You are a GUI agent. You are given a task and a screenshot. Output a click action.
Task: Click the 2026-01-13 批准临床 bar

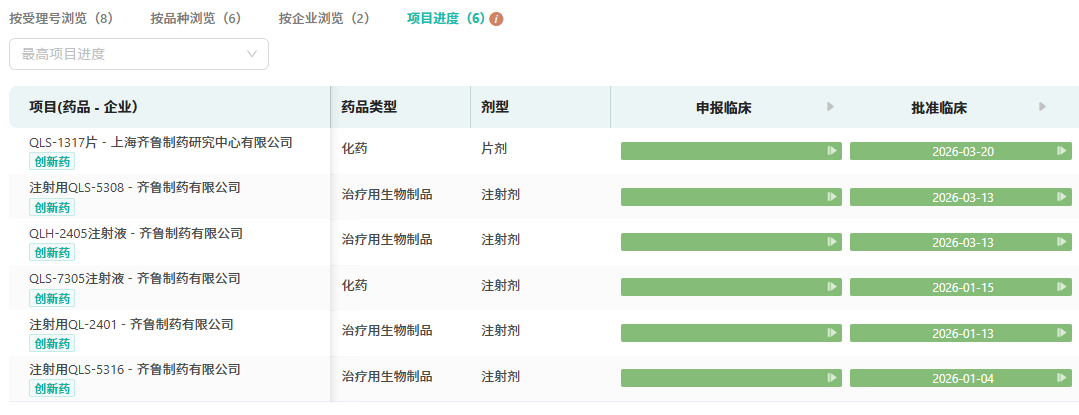961,332
